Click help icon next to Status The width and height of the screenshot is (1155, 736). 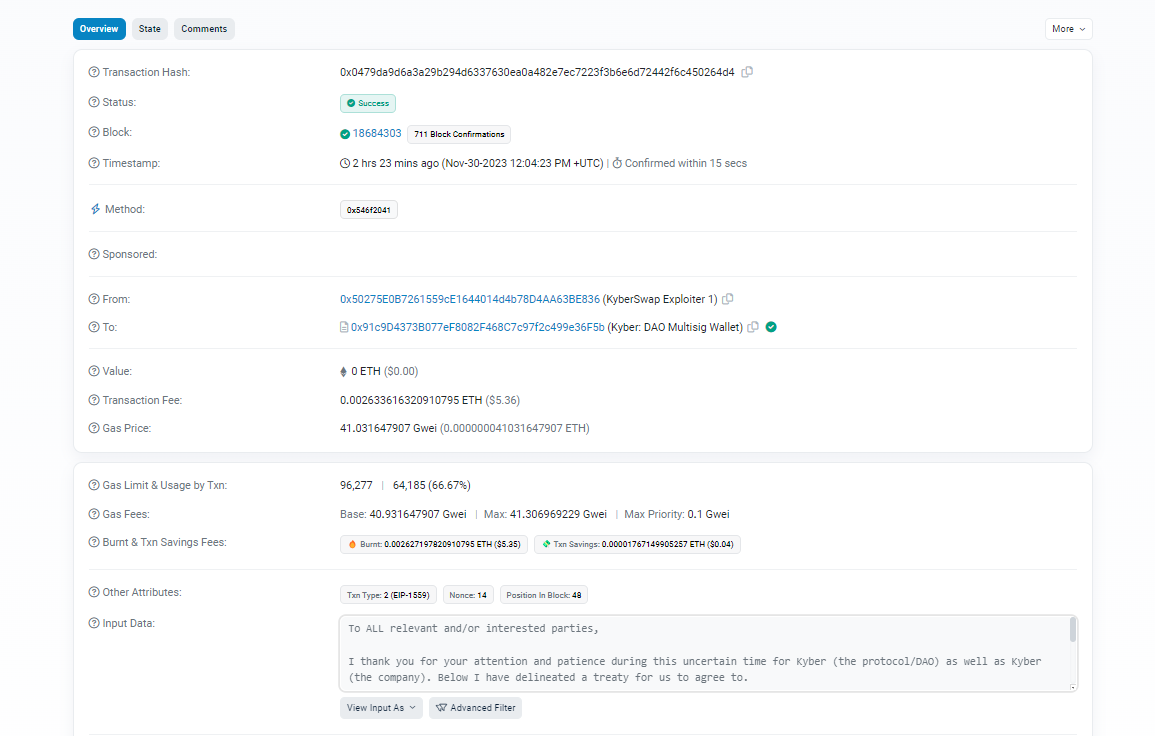pos(94,102)
